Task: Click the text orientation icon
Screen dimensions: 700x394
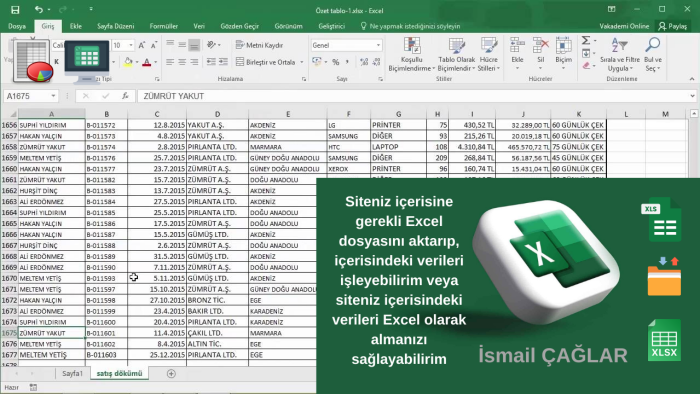Action: (211, 45)
